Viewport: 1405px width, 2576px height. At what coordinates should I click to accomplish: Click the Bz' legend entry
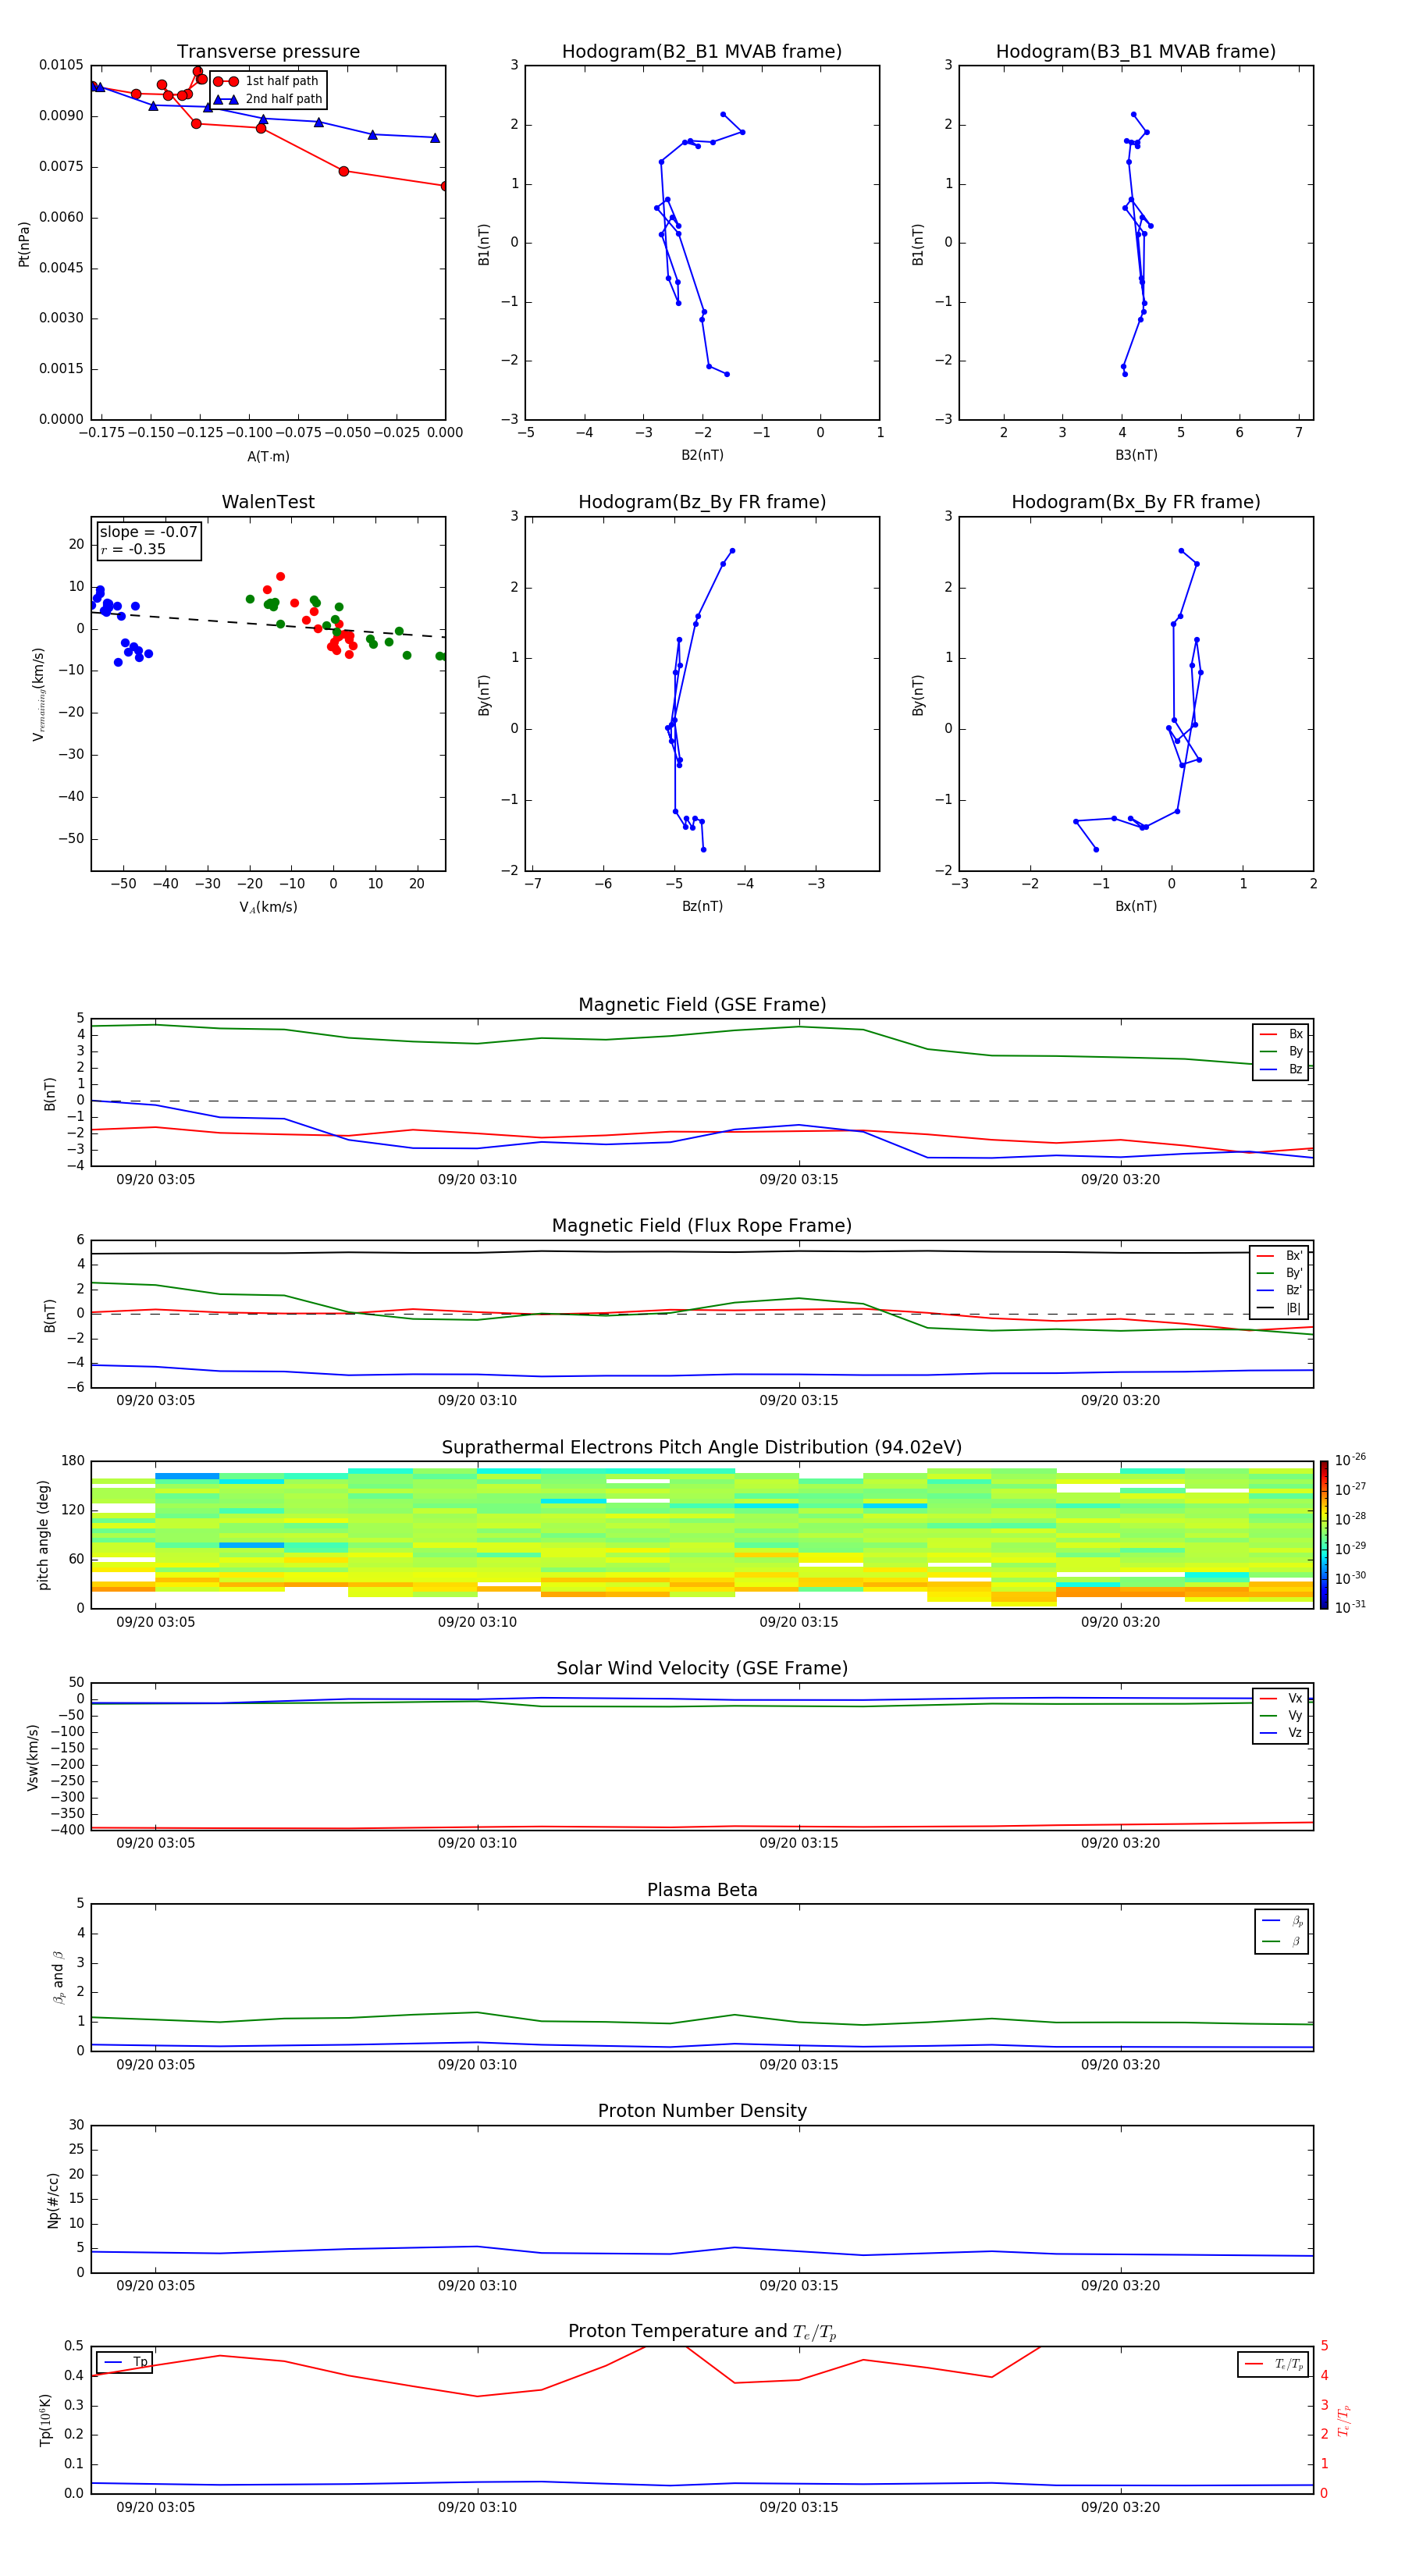[x=1280, y=1290]
